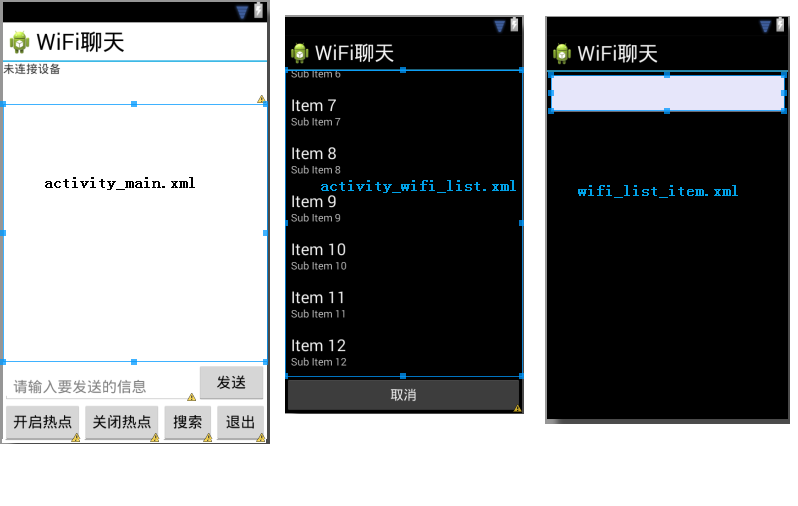Viewport: 798px width, 506px height.
Task: Select list row Item 12
Action: click(x=404, y=353)
